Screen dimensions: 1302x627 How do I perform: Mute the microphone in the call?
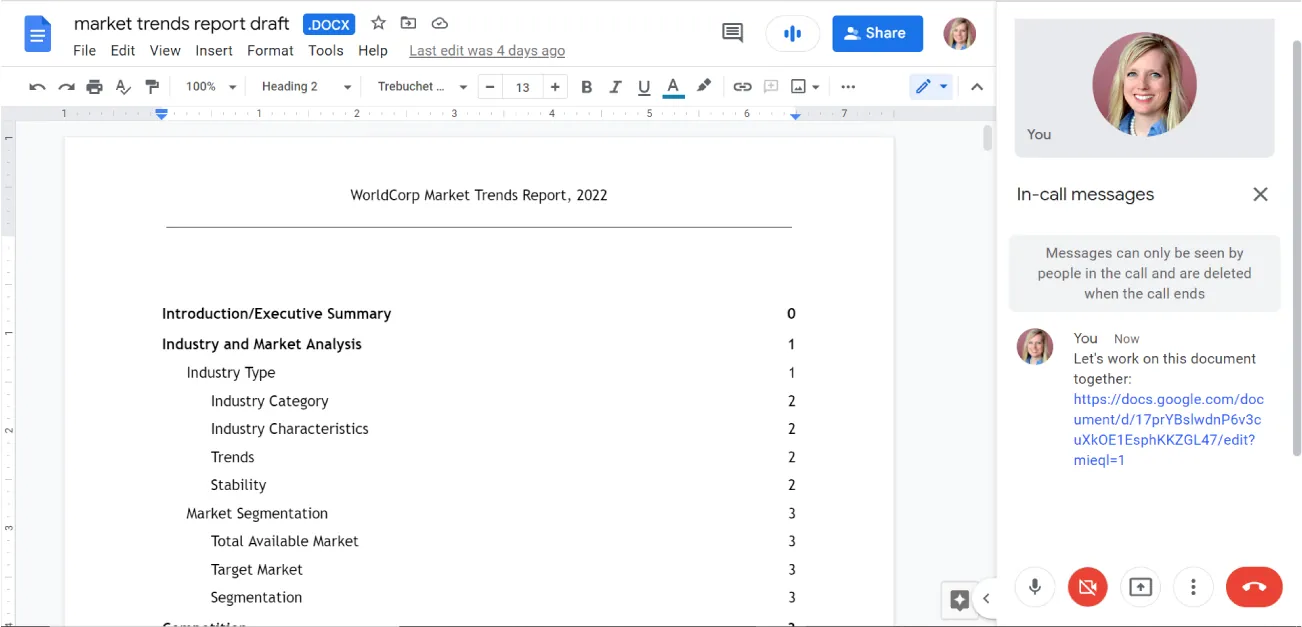[1035, 587]
